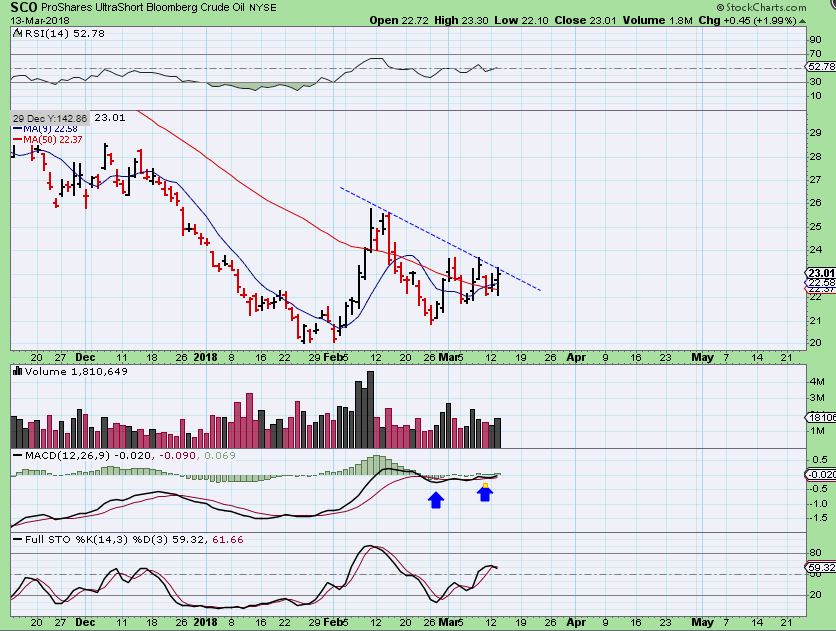Click the 23.01 last price tag on the right axis

point(821,273)
